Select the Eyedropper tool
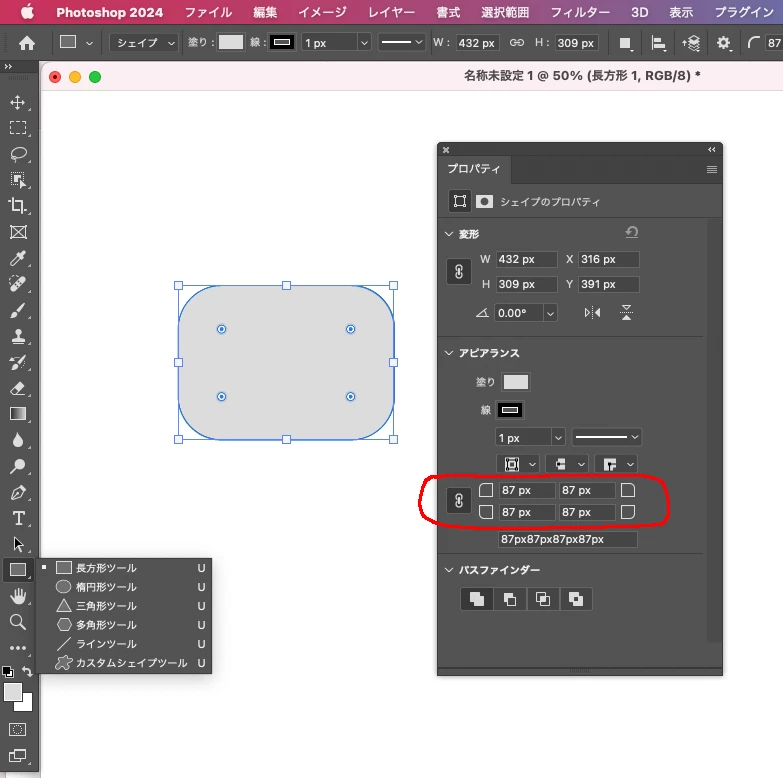 (18, 258)
